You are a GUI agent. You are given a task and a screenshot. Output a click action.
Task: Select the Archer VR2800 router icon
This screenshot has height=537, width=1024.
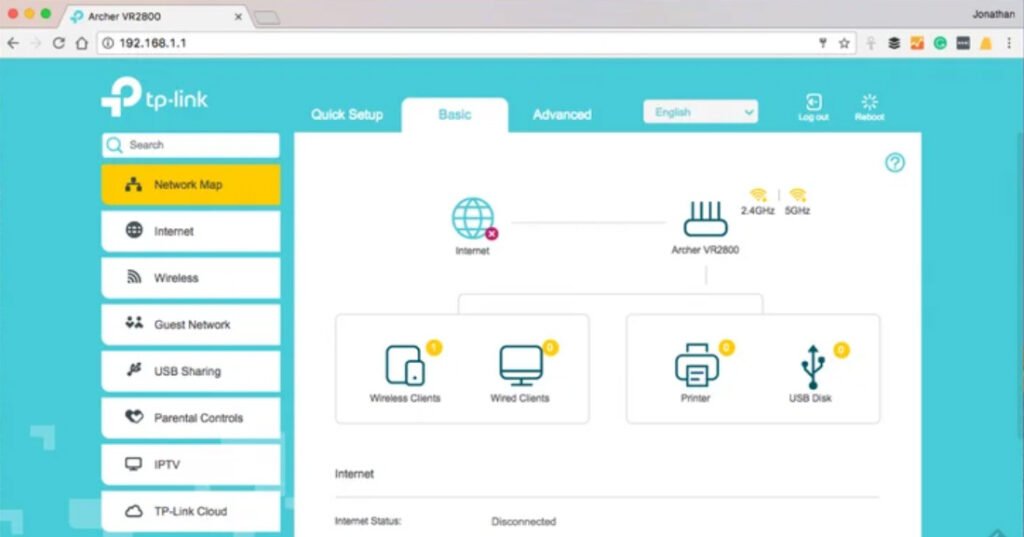(705, 218)
